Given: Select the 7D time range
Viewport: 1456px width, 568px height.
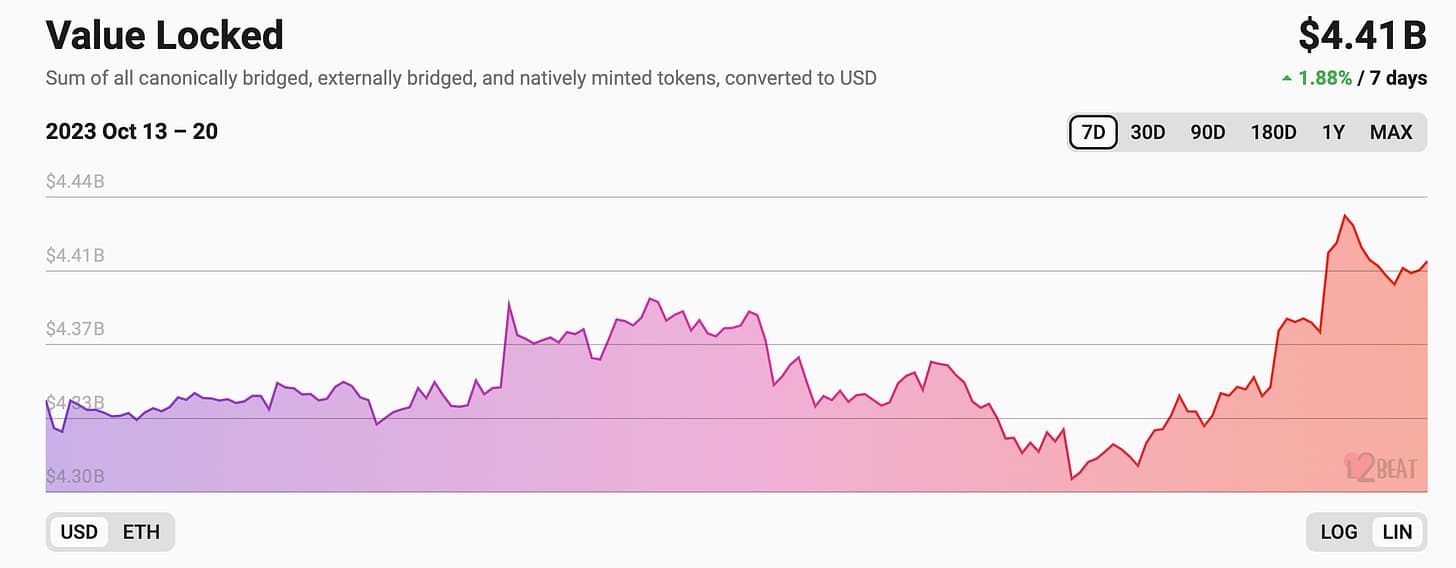Looking at the screenshot, I should tap(1093, 132).
